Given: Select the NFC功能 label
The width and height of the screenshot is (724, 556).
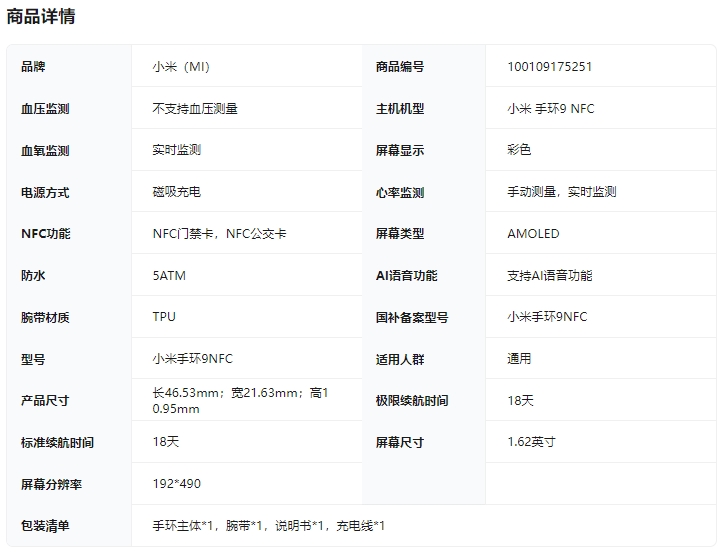Looking at the screenshot, I should point(46,234).
